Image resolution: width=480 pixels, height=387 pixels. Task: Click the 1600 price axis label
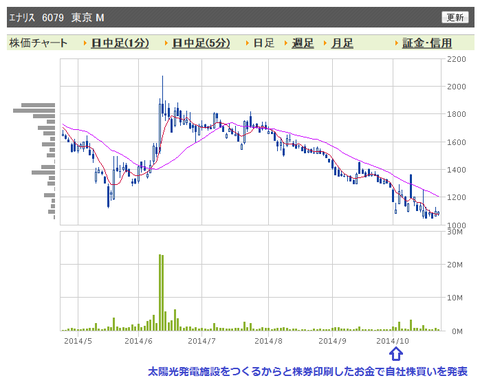[456, 142]
